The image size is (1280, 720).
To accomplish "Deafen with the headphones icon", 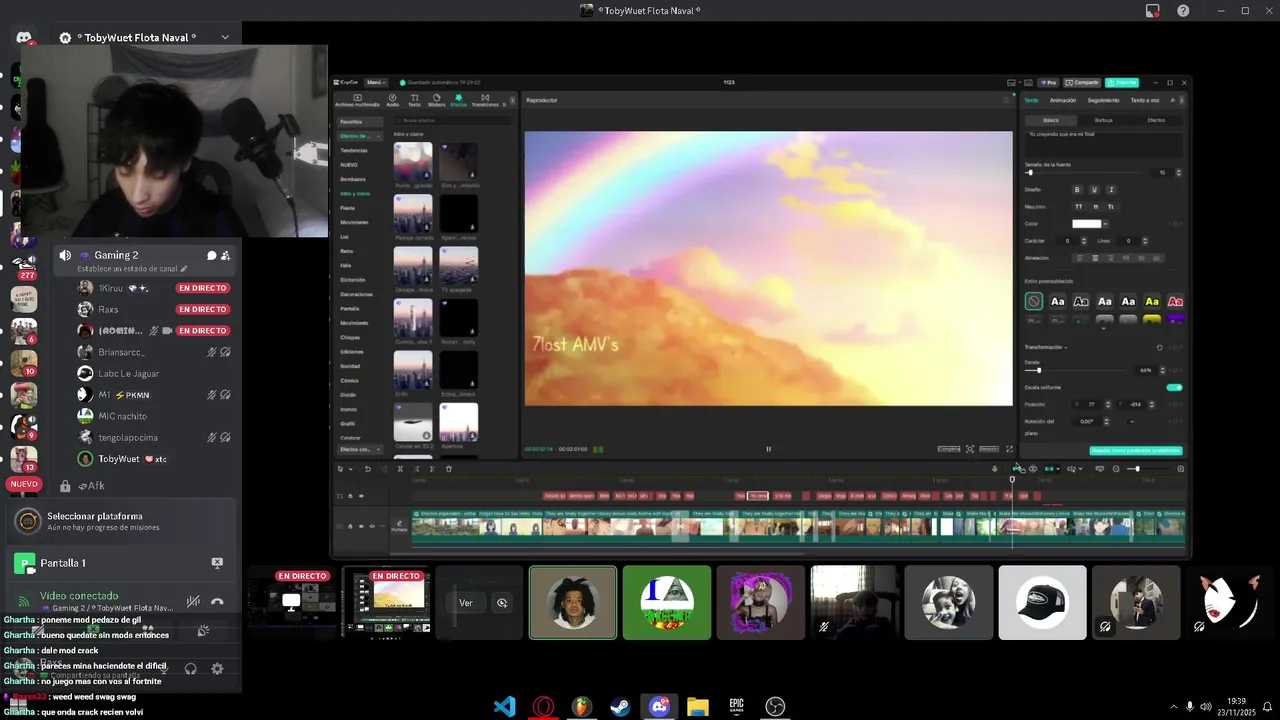I will click(190, 668).
